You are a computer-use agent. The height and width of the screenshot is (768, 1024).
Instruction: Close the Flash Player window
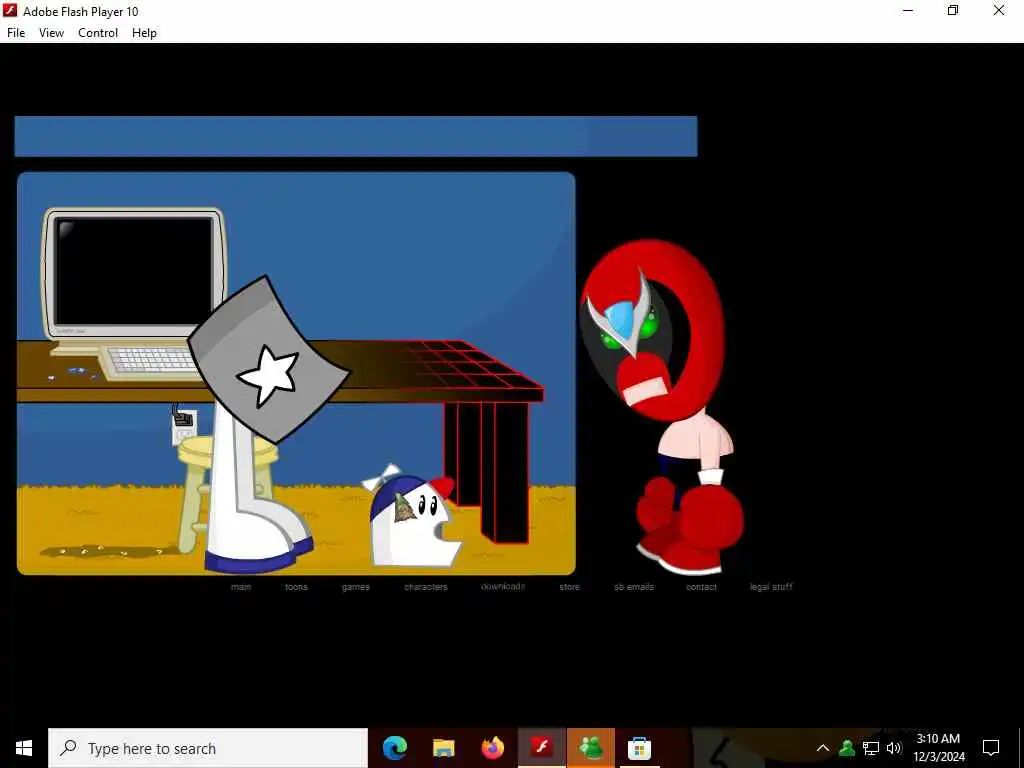coord(999,10)
